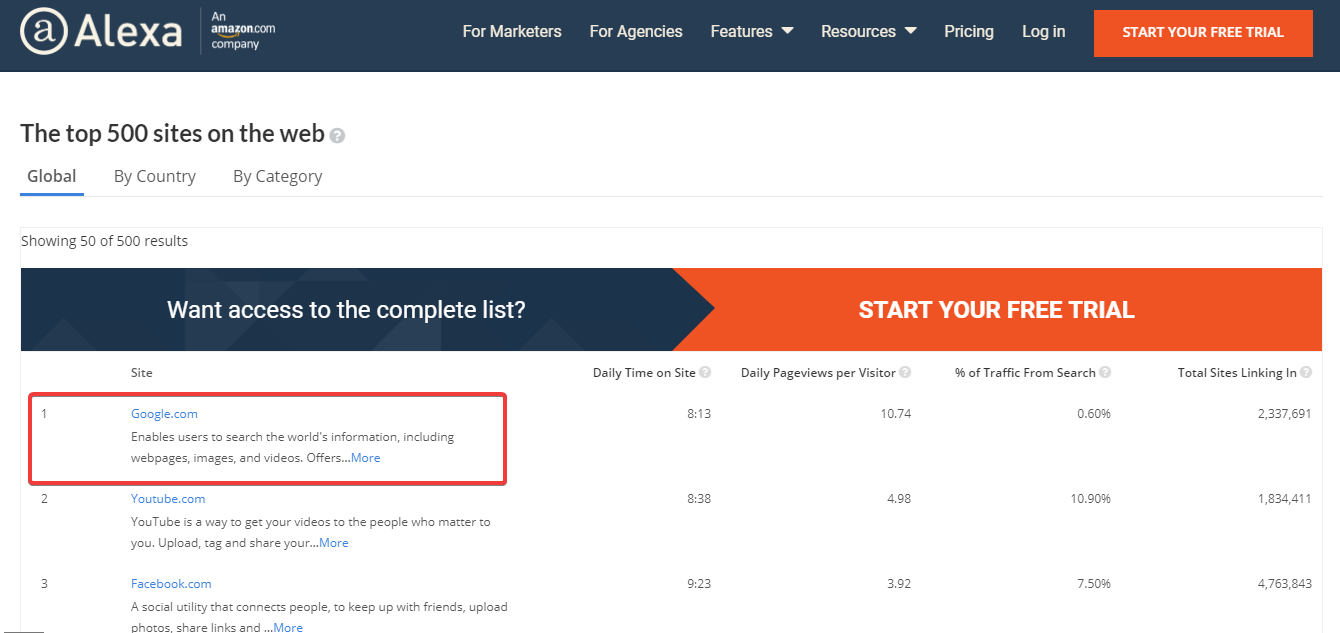The height and width of the screenshot is (633, 1340).
Task: Click 'The top 500 sites on the web' heading
Action: (172, 134)
